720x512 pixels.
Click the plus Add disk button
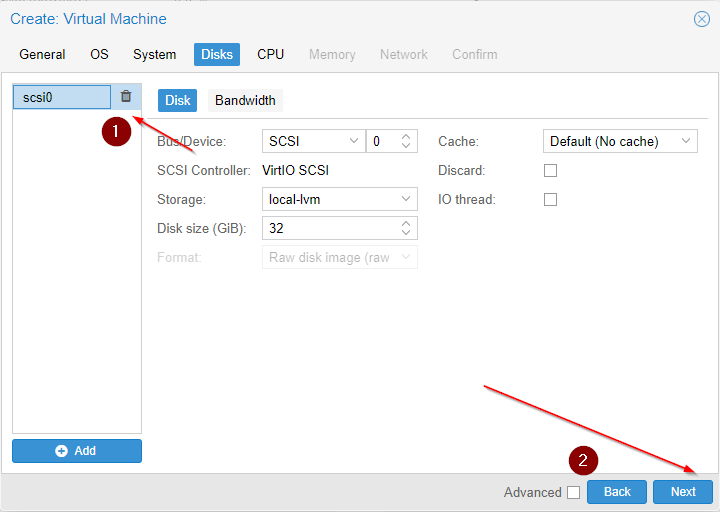[77, 451]
